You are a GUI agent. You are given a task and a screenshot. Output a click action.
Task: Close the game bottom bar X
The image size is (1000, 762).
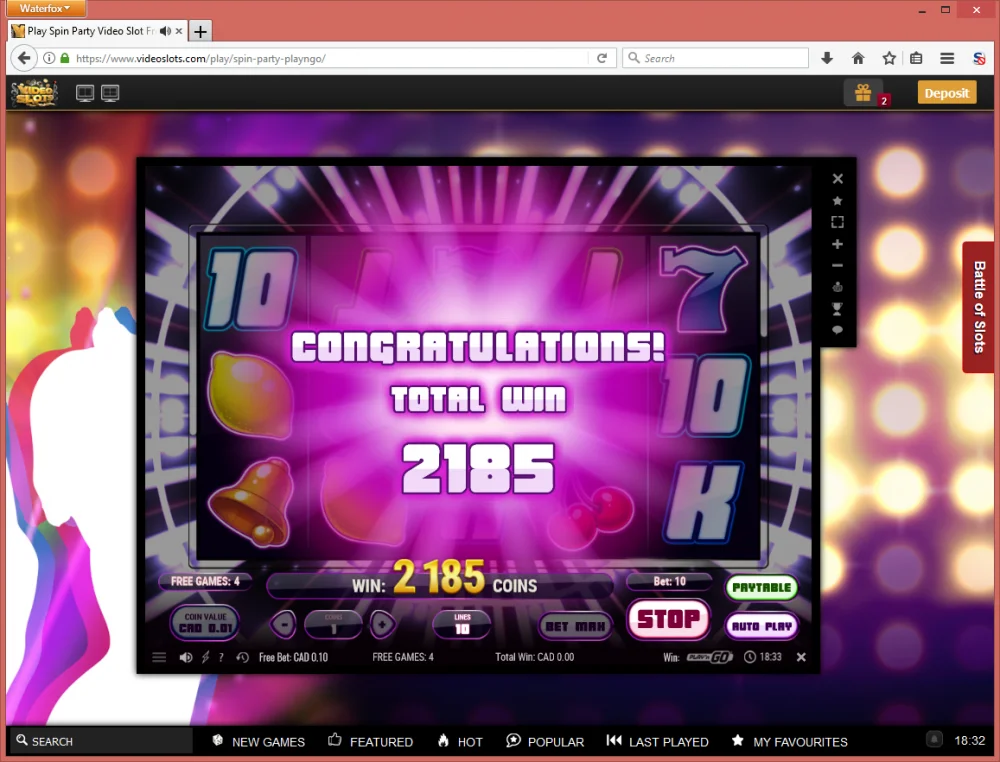pyautogui.click(x=802, y=657)
